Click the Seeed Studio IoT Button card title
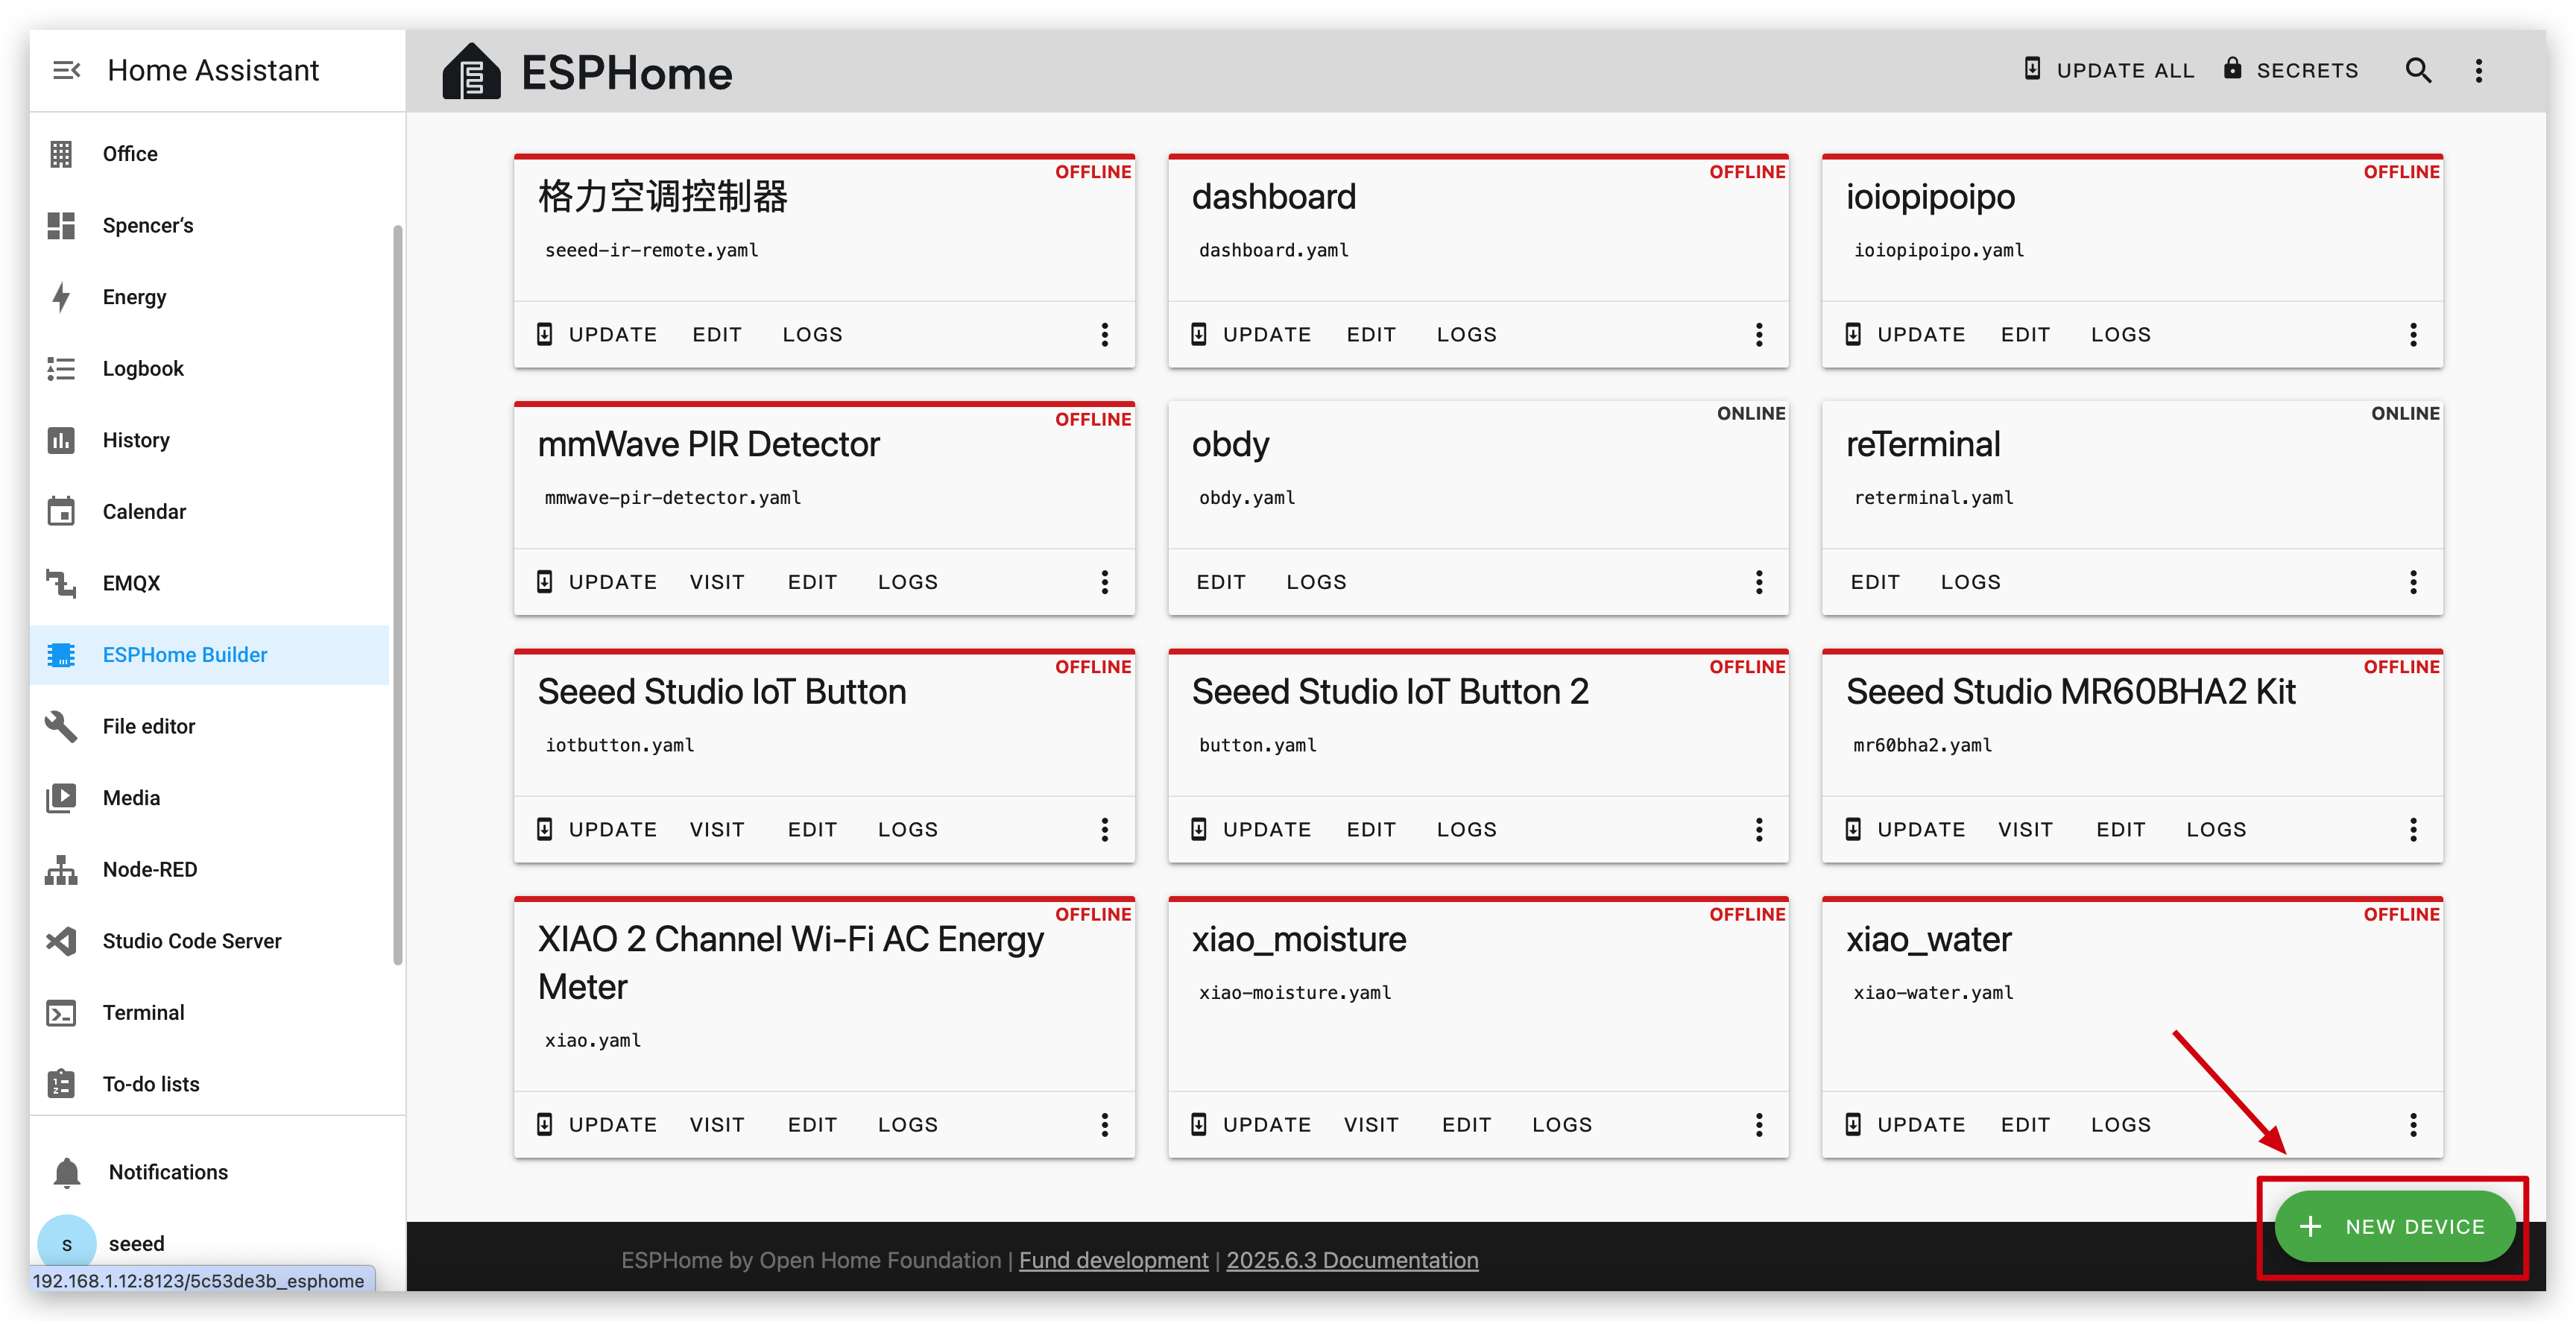Image resolution: width=2576 pixels, height=1321 pixels. coord(722,692)
